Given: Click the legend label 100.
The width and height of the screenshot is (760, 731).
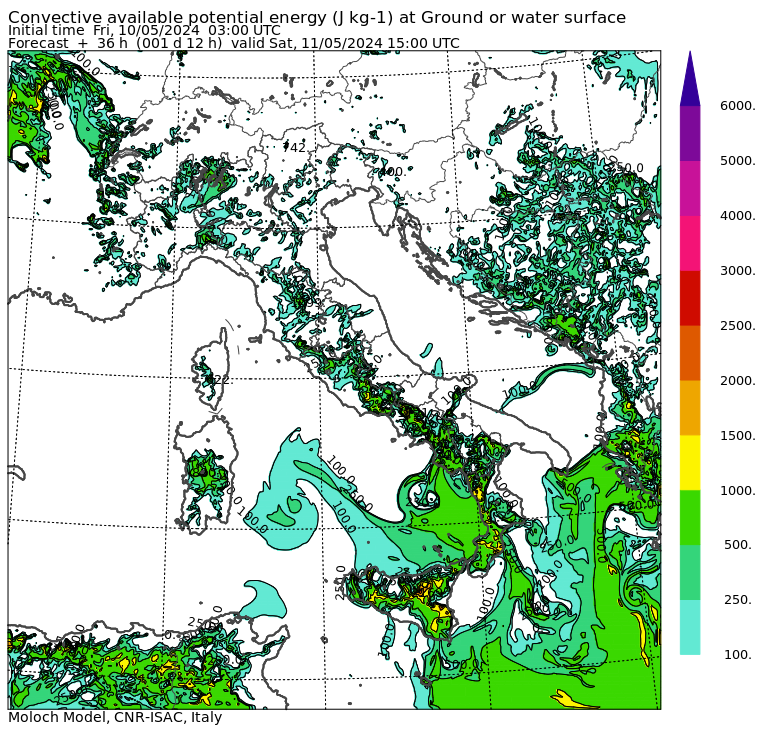Looking at the screenshot, I should 739,654.
